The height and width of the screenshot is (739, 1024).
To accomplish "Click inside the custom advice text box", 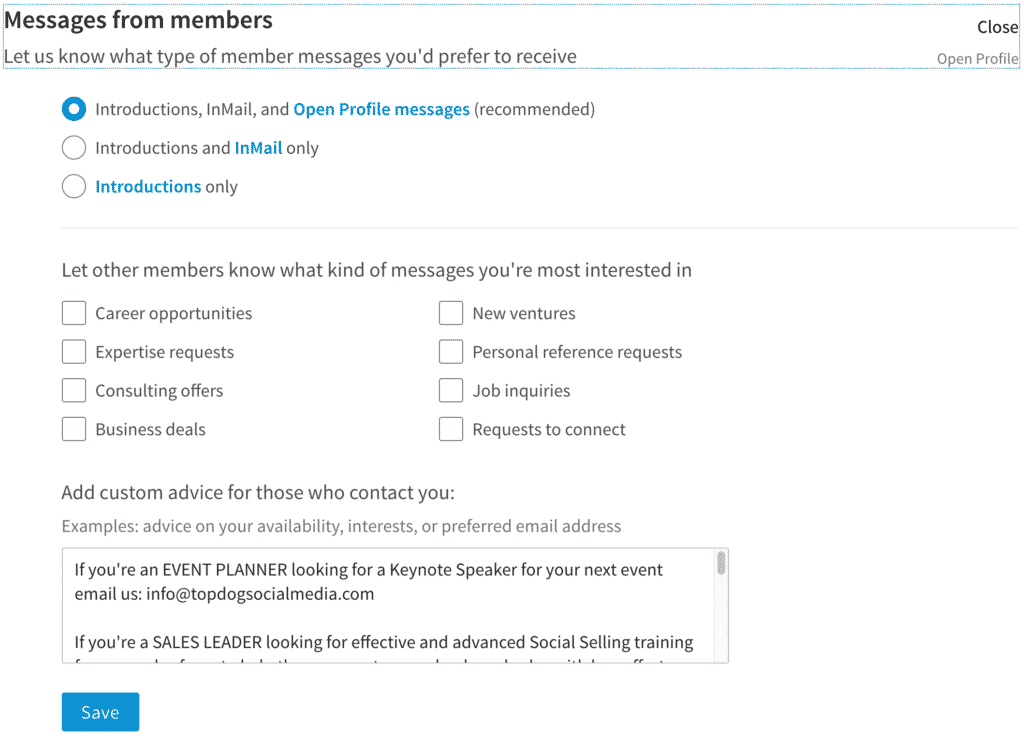I will coord(390,600).
